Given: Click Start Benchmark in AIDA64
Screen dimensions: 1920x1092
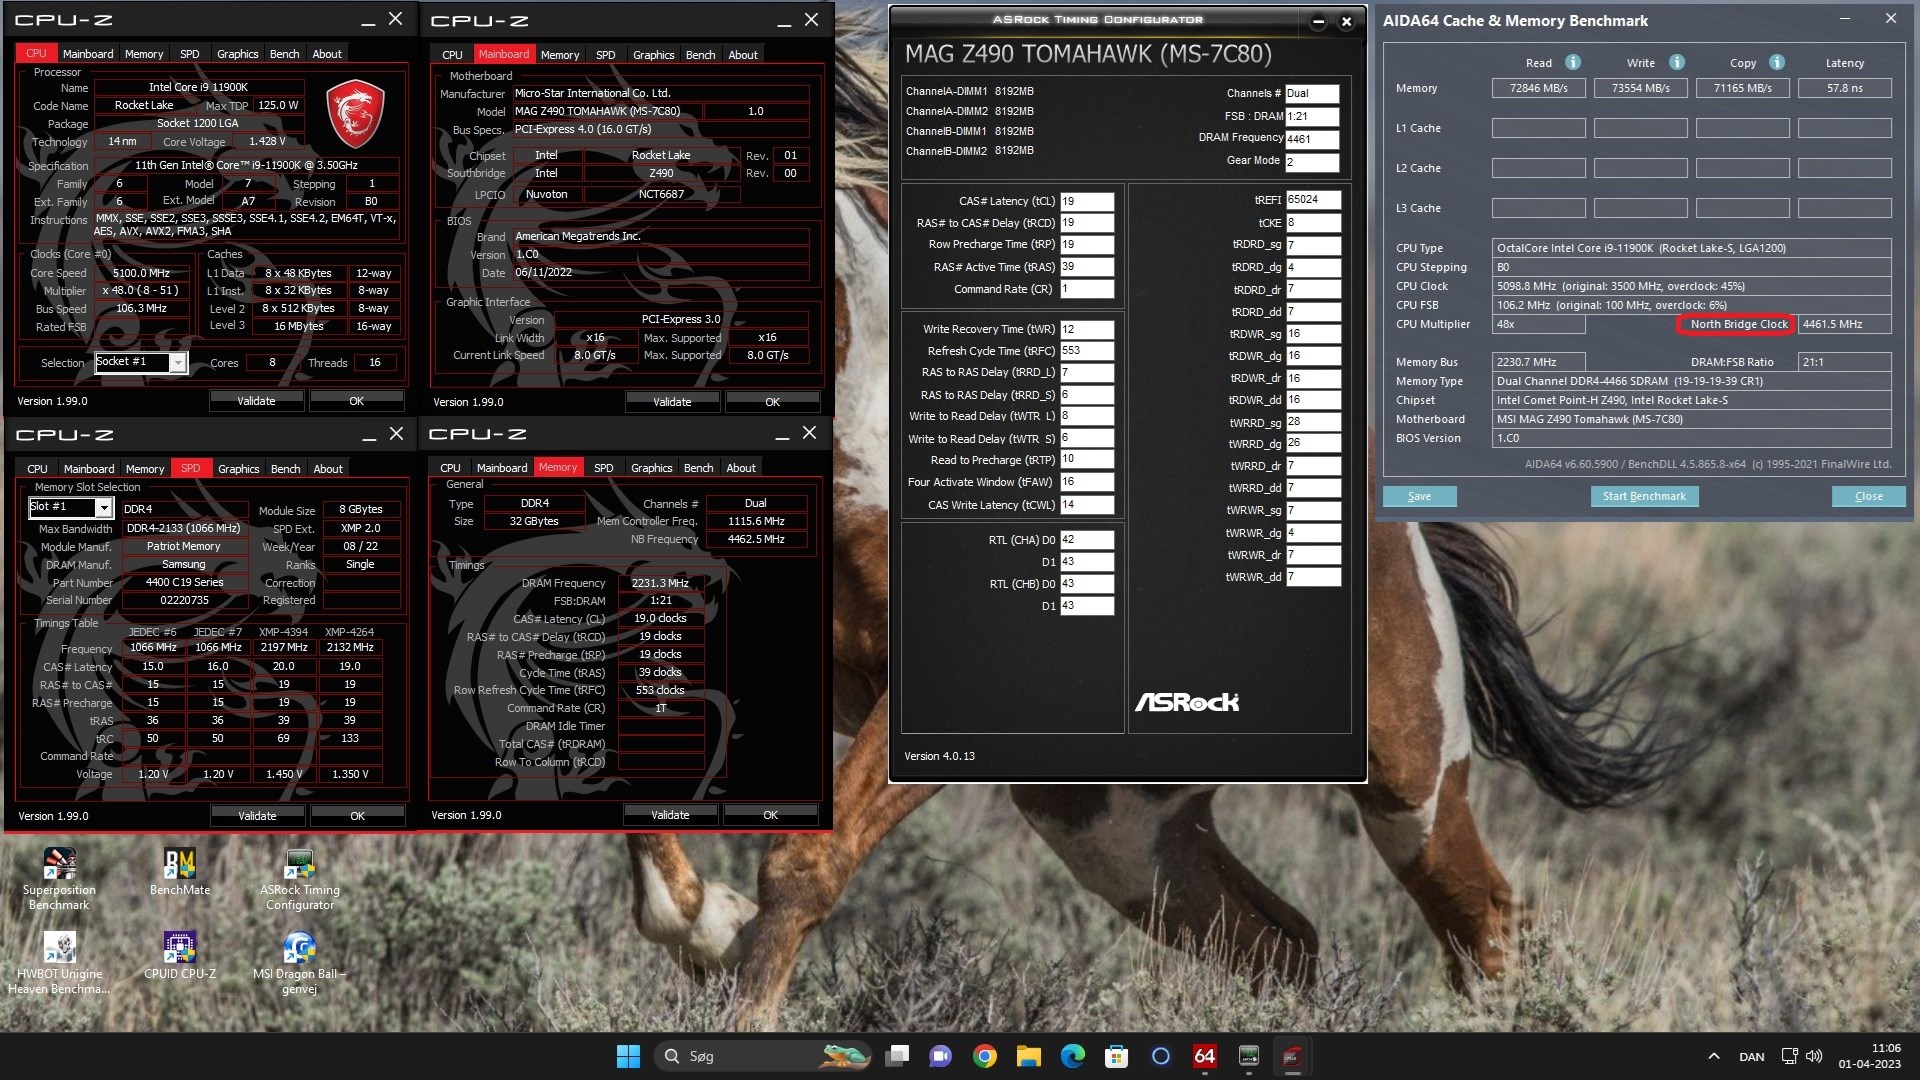Looking at the screenshot, I should [x=1644, y=496].
